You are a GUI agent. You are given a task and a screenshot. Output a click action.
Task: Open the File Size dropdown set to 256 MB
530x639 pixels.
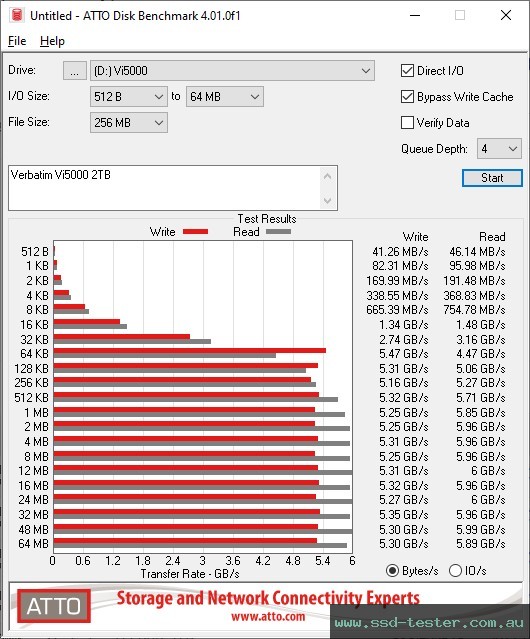[129, 123]
